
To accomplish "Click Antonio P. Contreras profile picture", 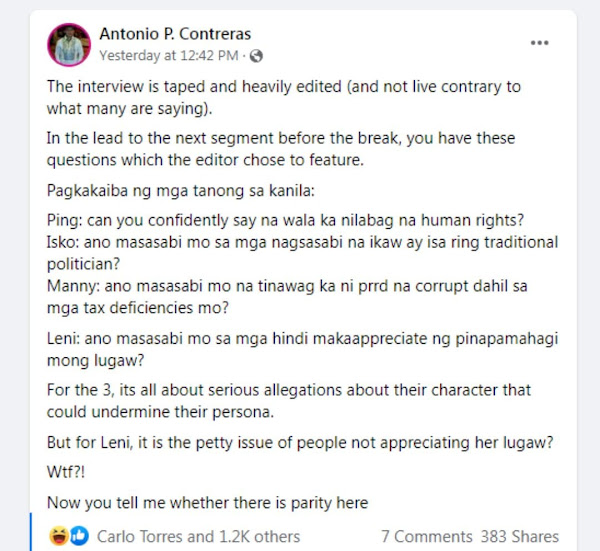I will click(x=68, y=44).
